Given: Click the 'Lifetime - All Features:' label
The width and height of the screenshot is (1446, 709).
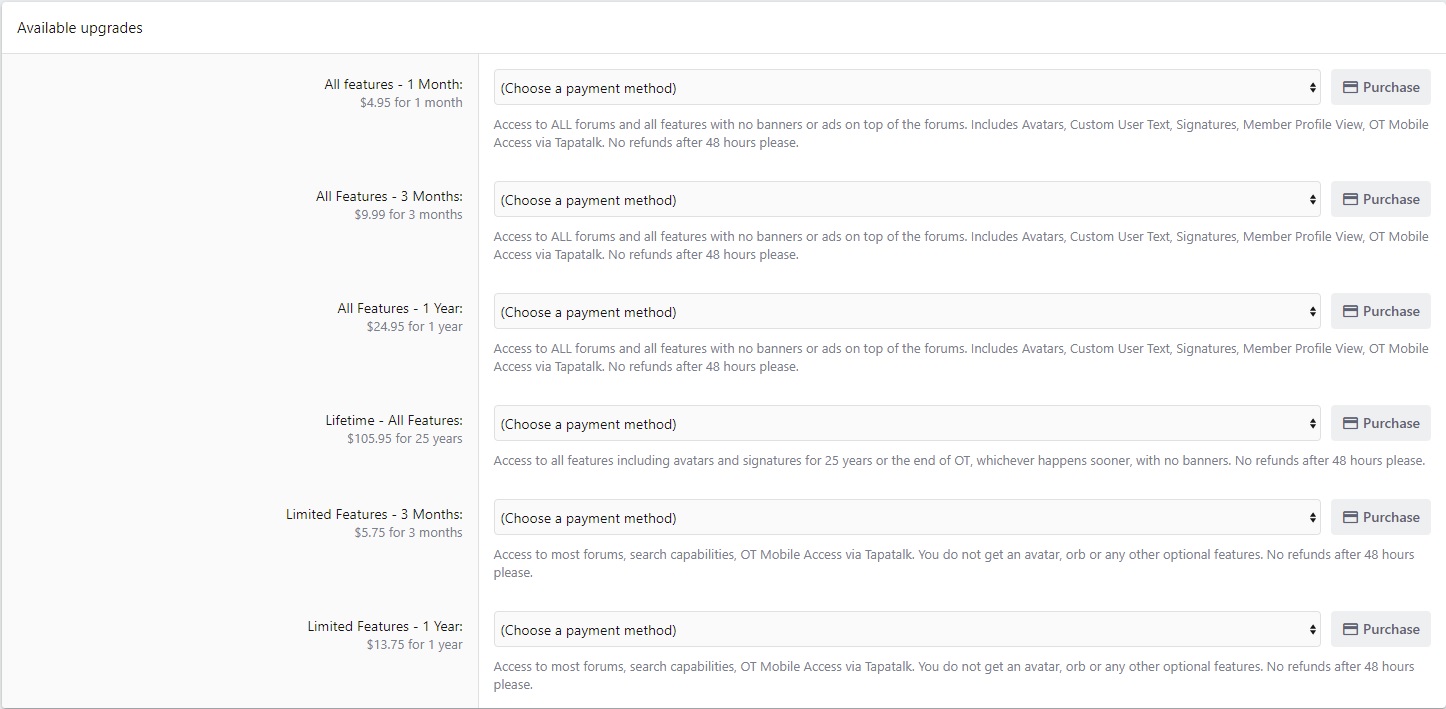Looking at the screenshot, I should pyautogui.click(x=394, y=421).
